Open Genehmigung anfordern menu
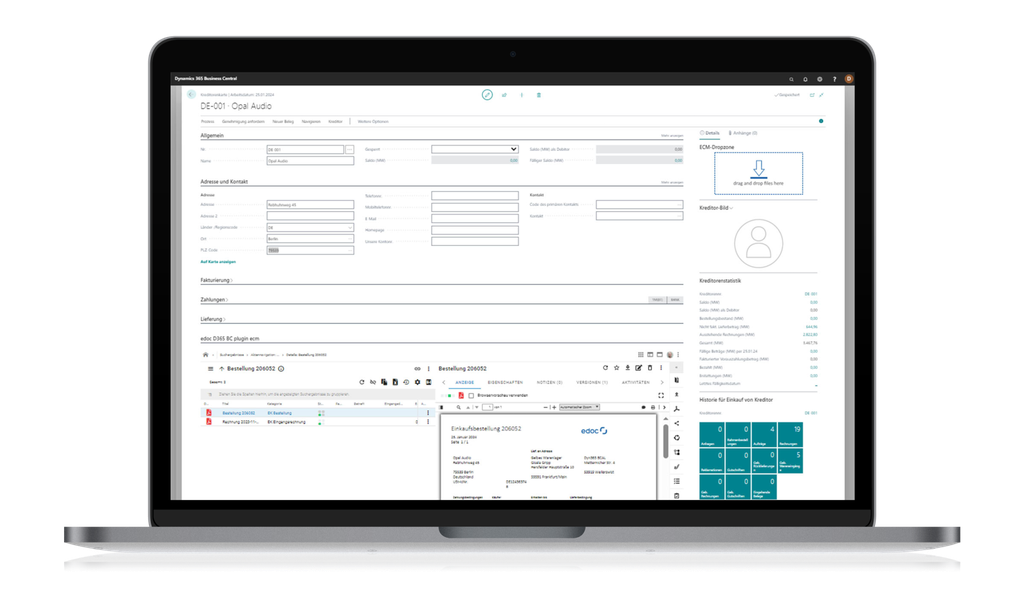This screenshot has height=589, width=1024. (243, 121)
